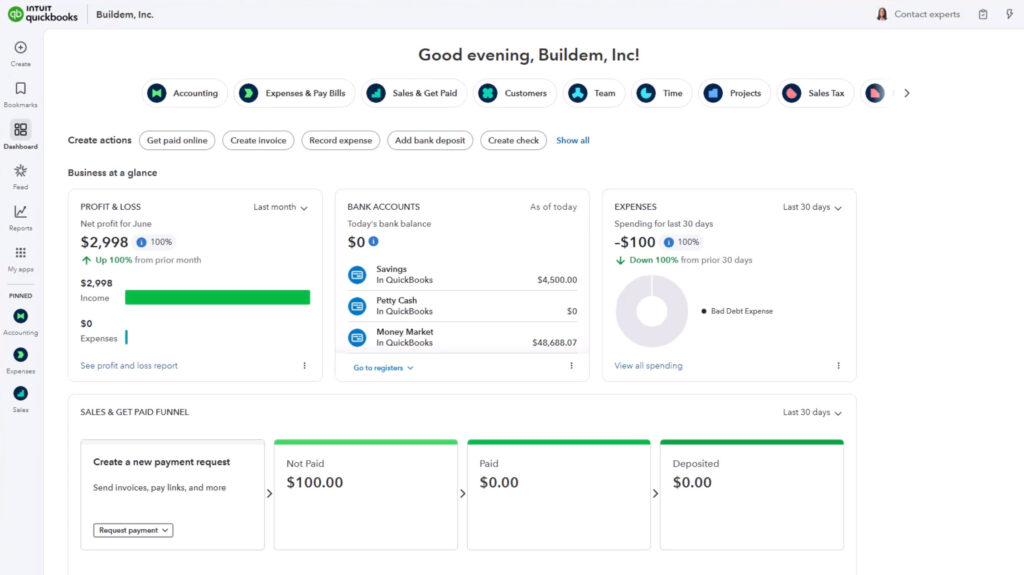Image resolution: width=1024 pixels, height=575 pixels.
Task: Open the Feed icon in sidebar
Action: pos(20,171)
